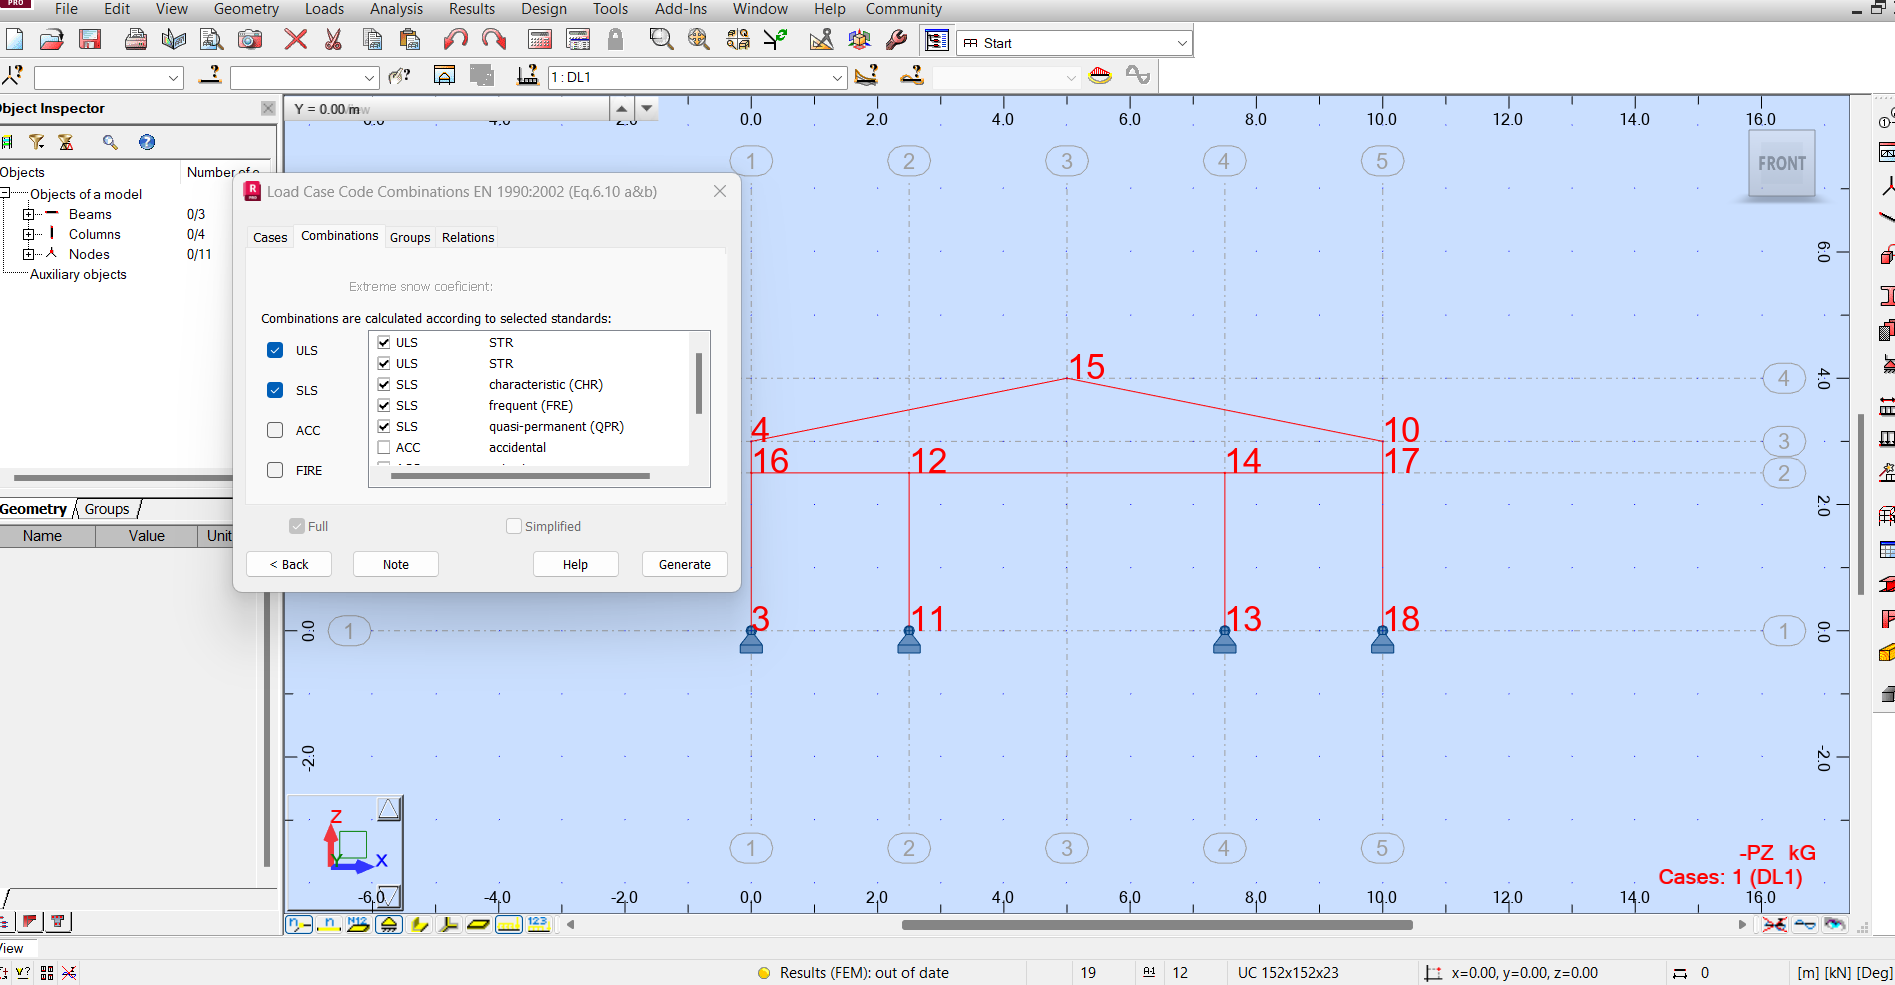This screenshot has width=1895, height=985.
Task: Click the Zoom magnifier icon
Action: (660, 40)
